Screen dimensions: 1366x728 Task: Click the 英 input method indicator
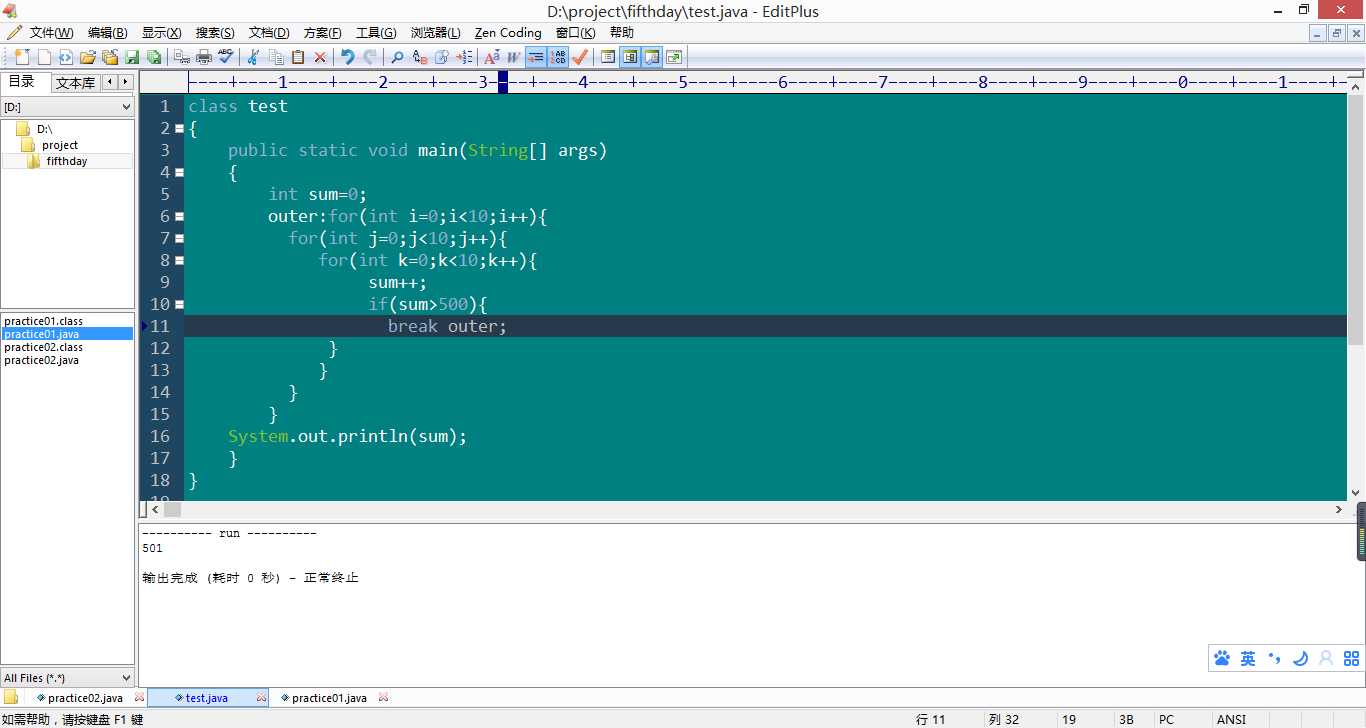pos(1248,658)
